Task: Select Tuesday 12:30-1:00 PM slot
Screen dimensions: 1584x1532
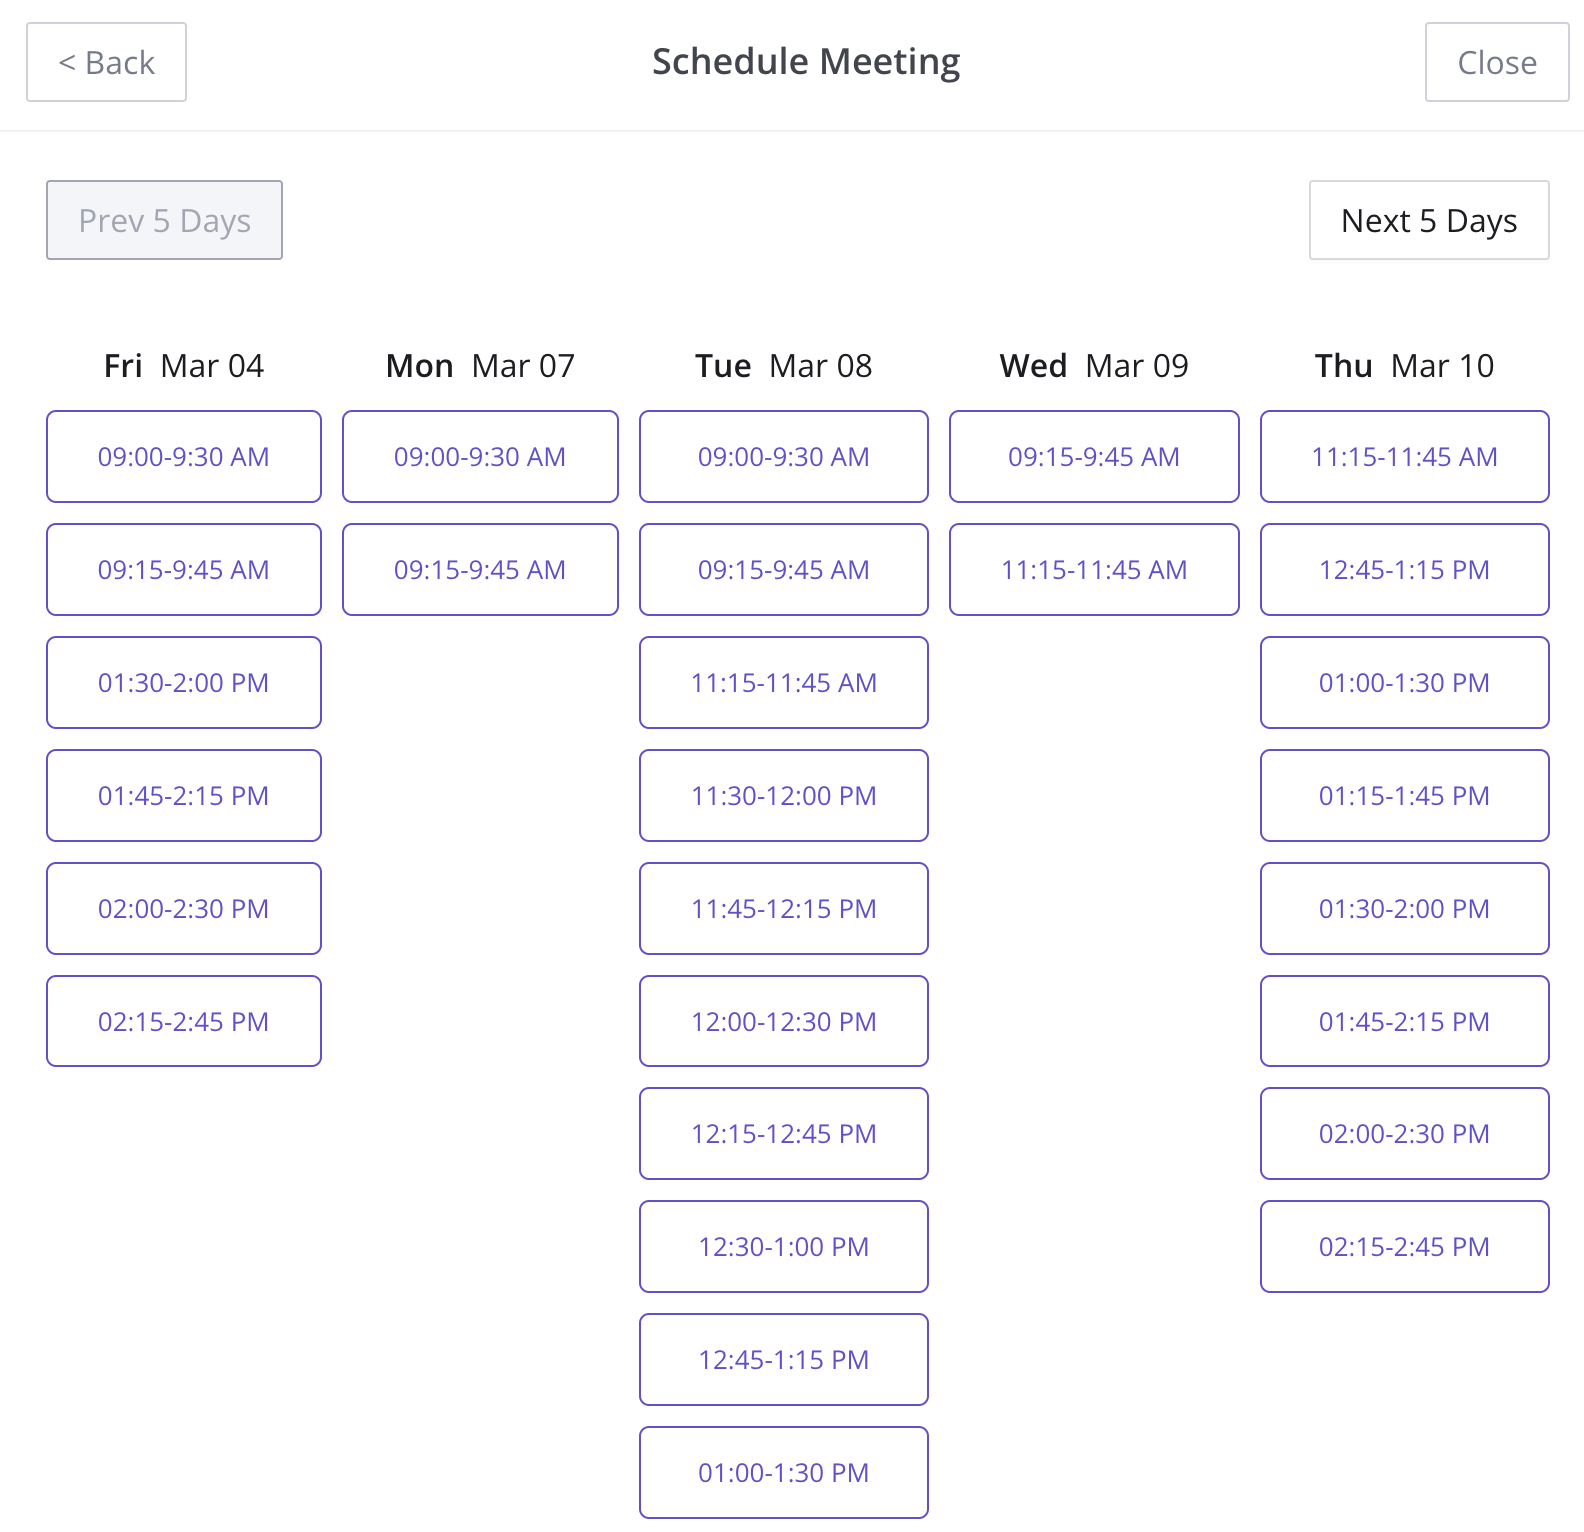Action: [x=784, y=1247]
